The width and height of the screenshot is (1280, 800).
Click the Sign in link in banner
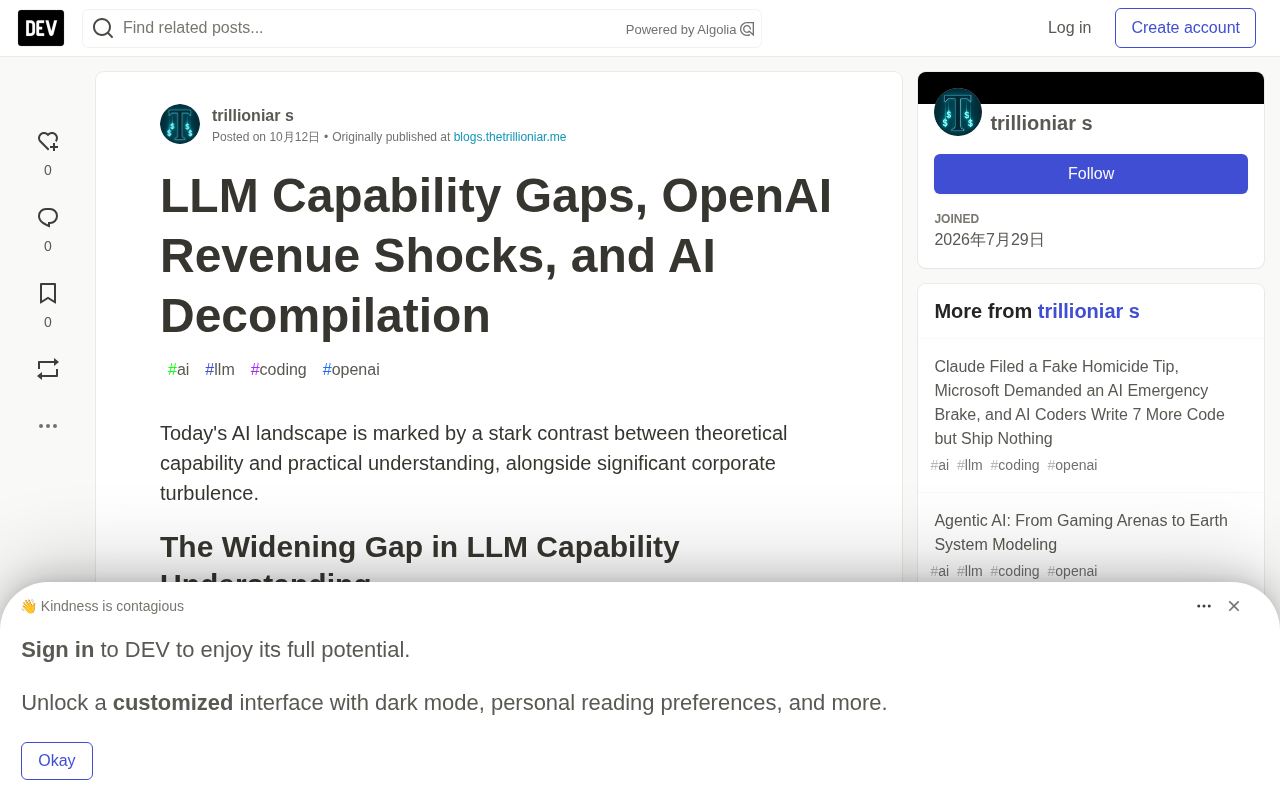click(58, 650)
